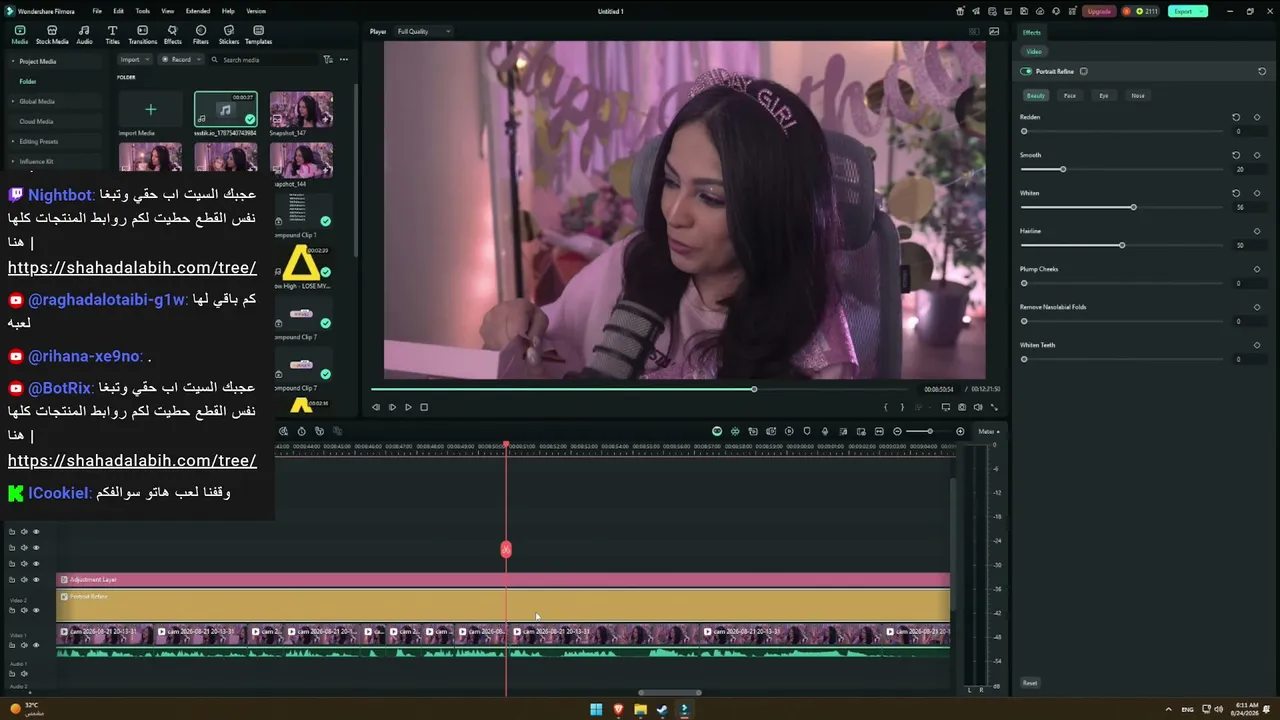
Task: Mute the Audio 1 track
Action: click(x=24, y=673)
